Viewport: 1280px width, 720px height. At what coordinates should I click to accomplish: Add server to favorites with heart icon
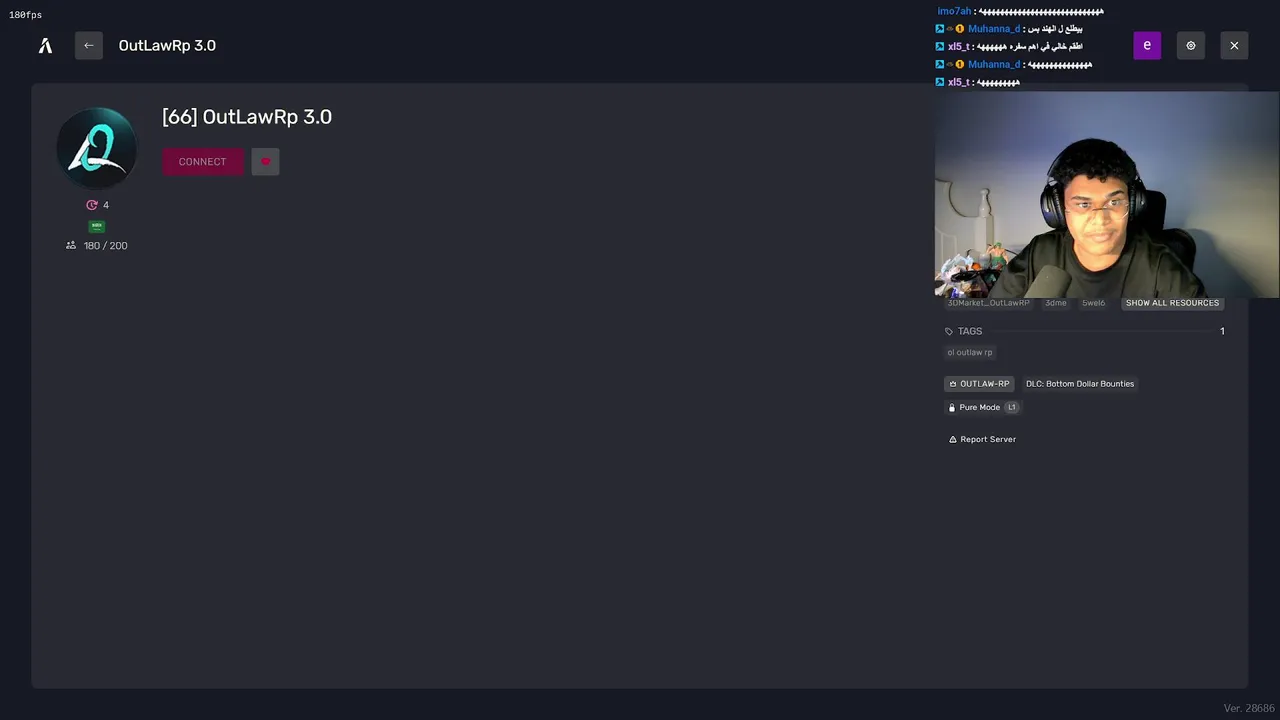click(265, 162)
